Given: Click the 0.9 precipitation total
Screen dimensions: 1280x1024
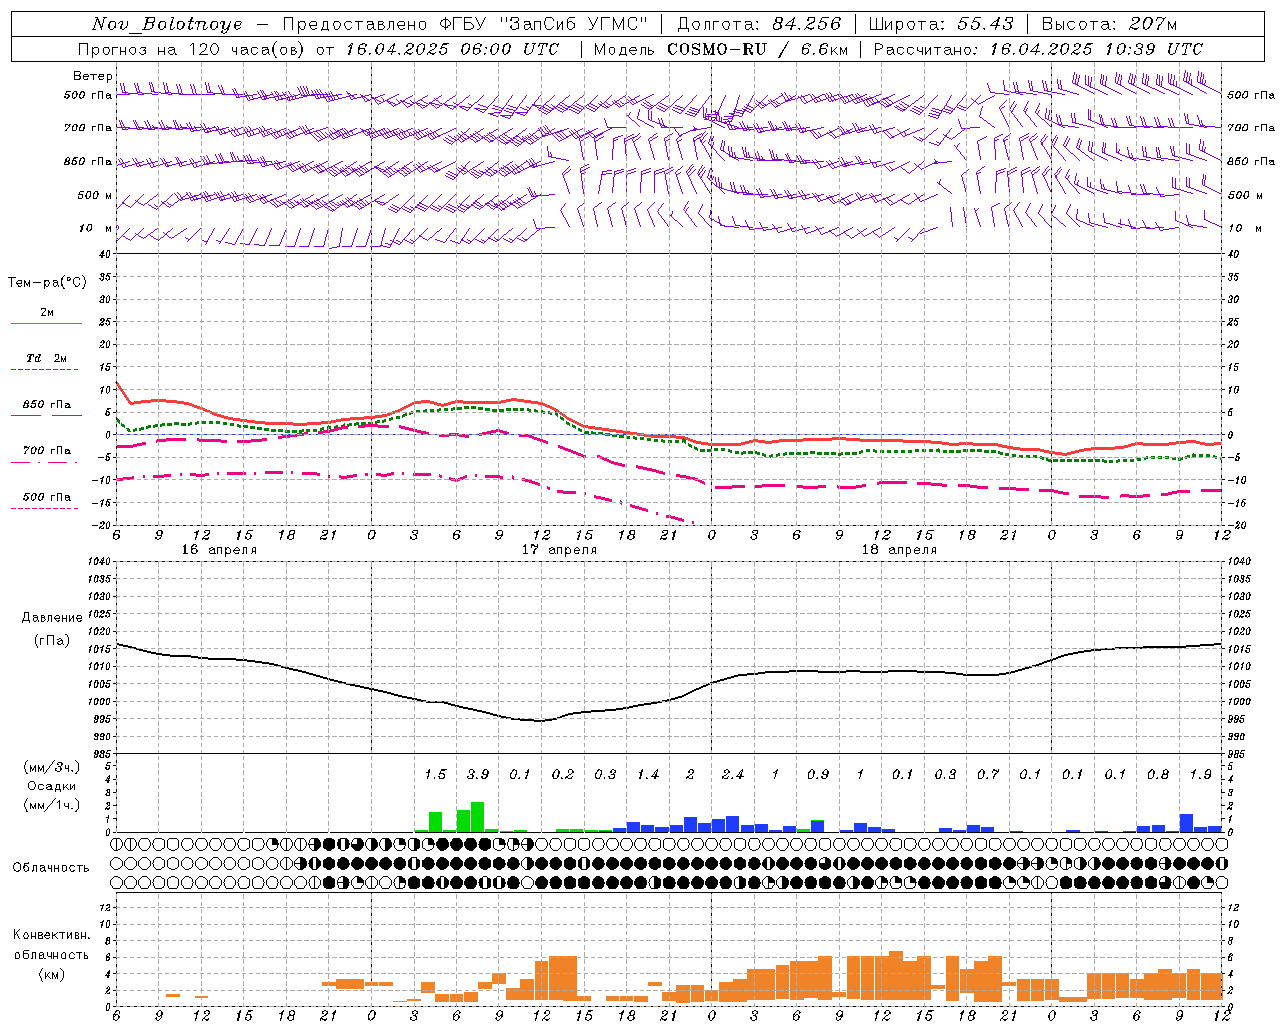Looking at the screenshot, I should click(818, 775).
